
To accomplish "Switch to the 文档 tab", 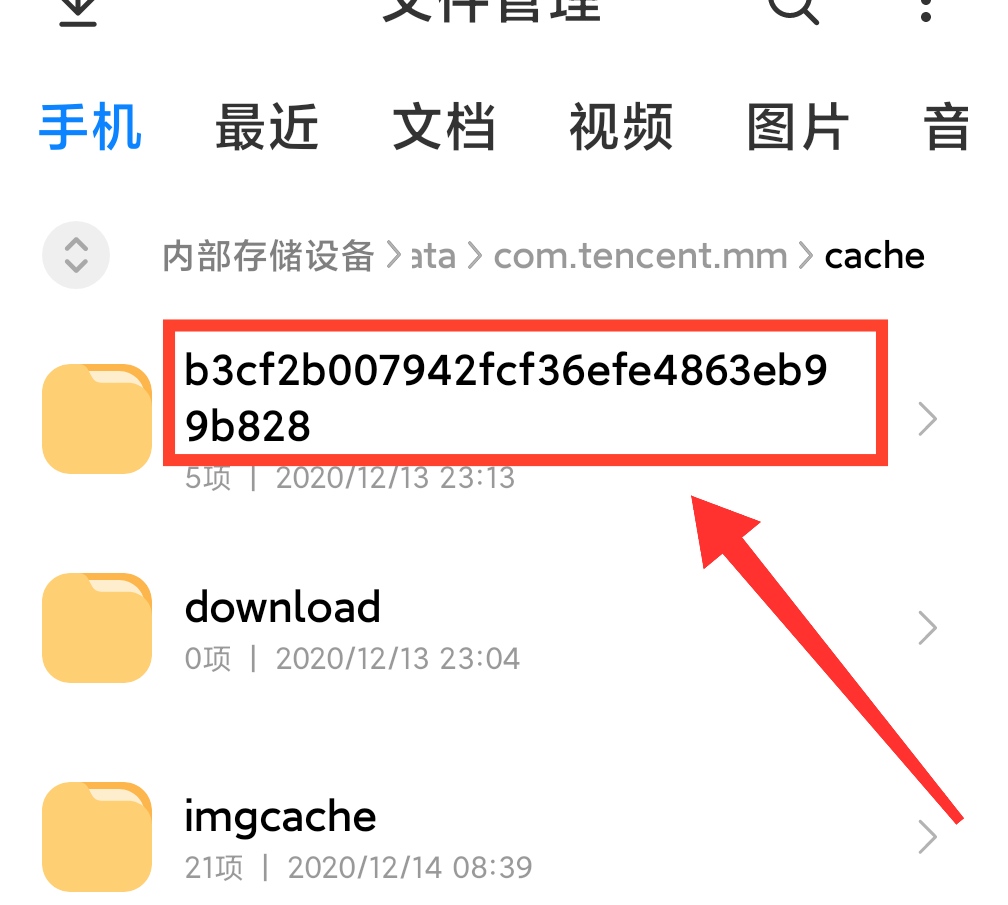I will tap(444, 127).
